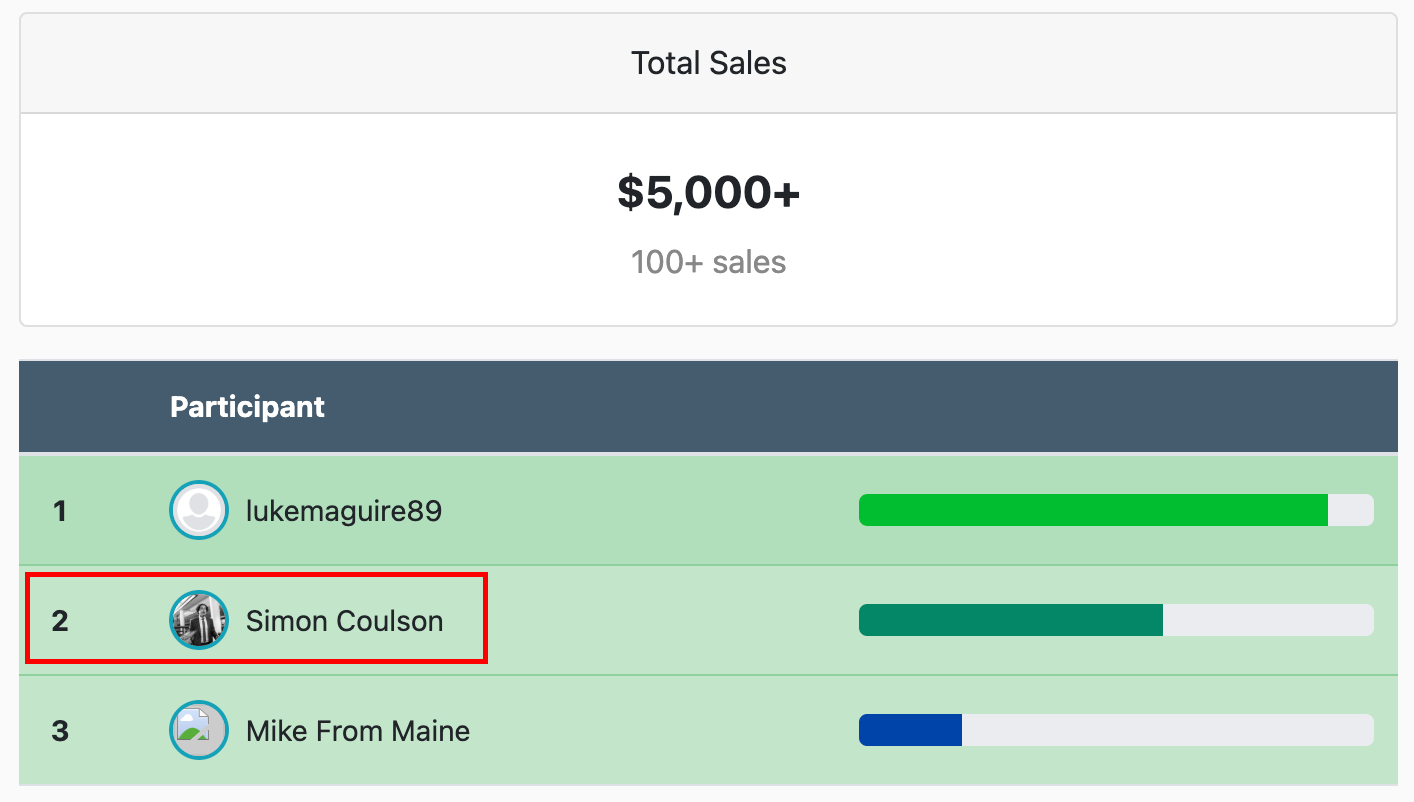Select rank number 3

tap(60, 731)
